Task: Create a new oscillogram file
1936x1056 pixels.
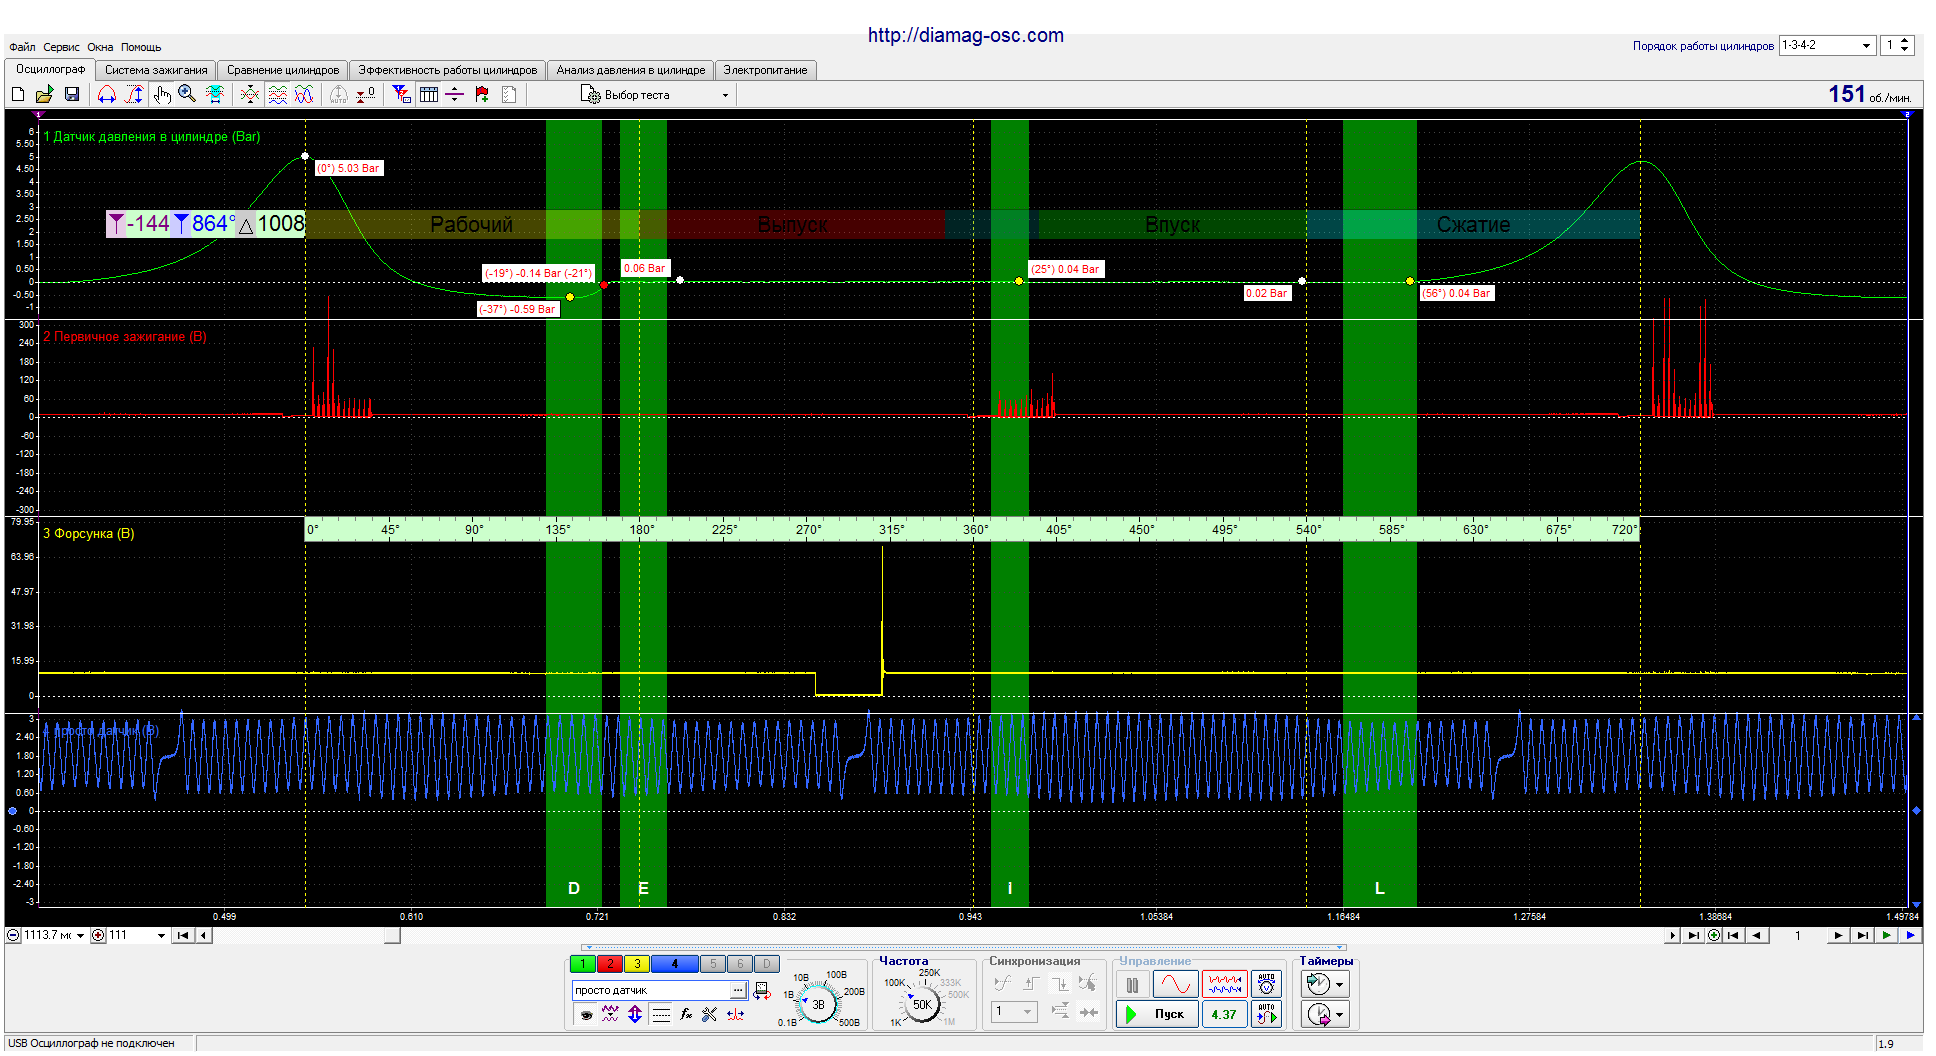Action: [x=17, y=94]
